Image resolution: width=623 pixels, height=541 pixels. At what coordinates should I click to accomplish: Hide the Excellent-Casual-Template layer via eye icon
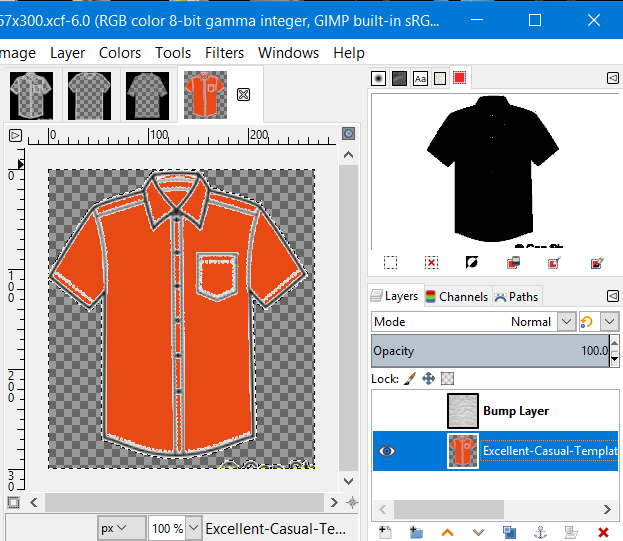point(387,452)
